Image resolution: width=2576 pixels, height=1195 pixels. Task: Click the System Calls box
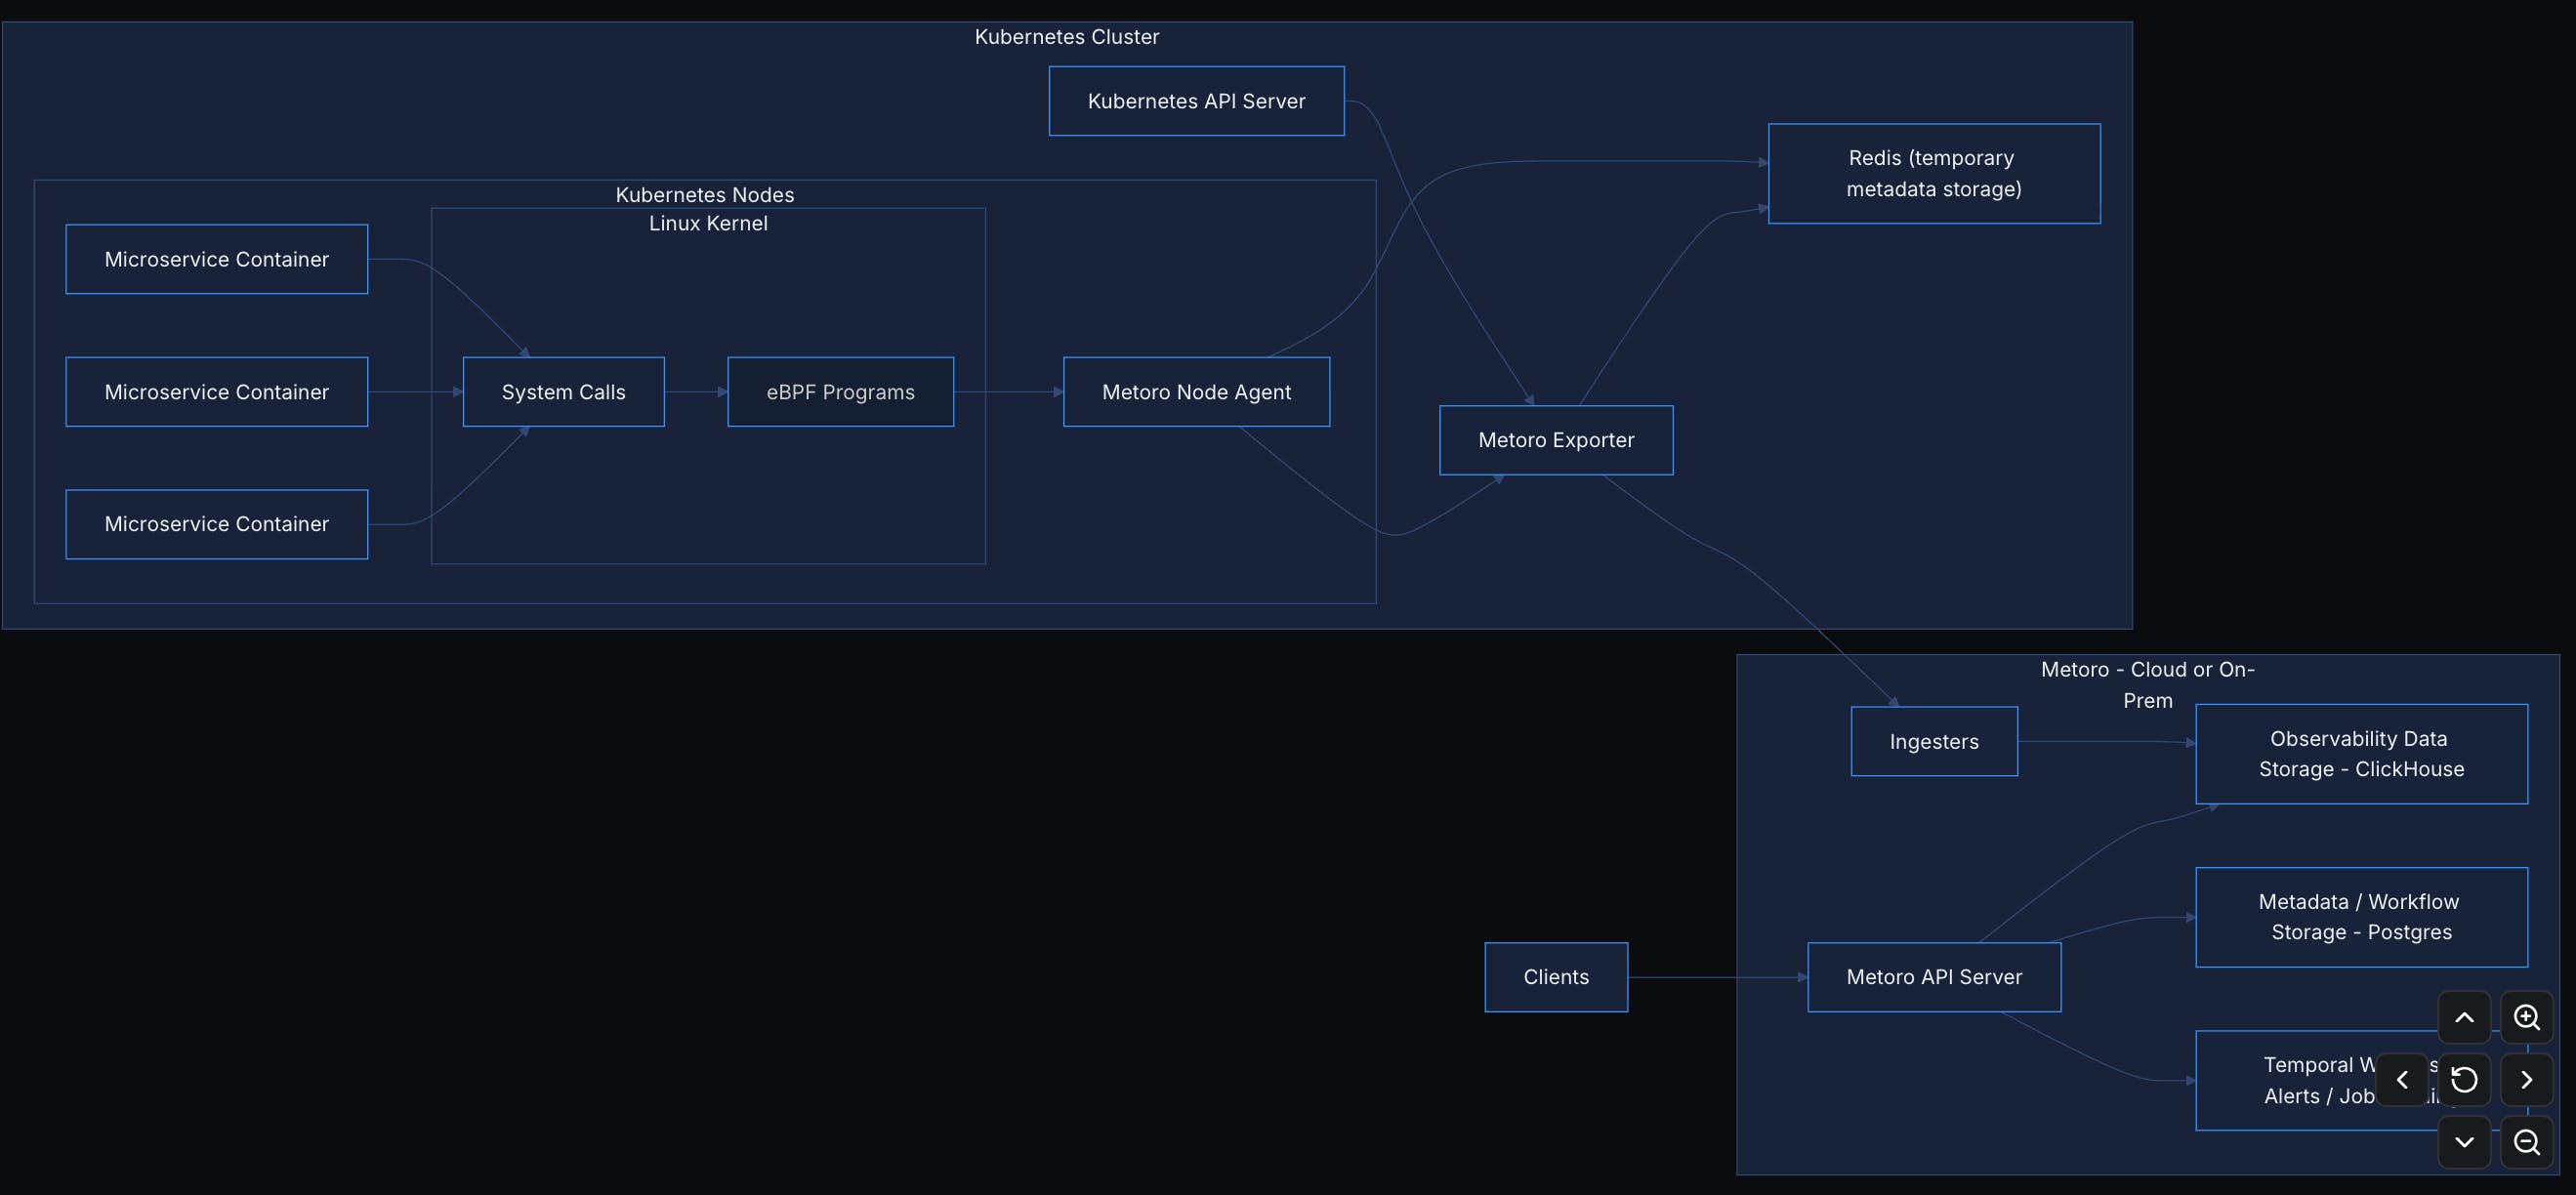563,392
